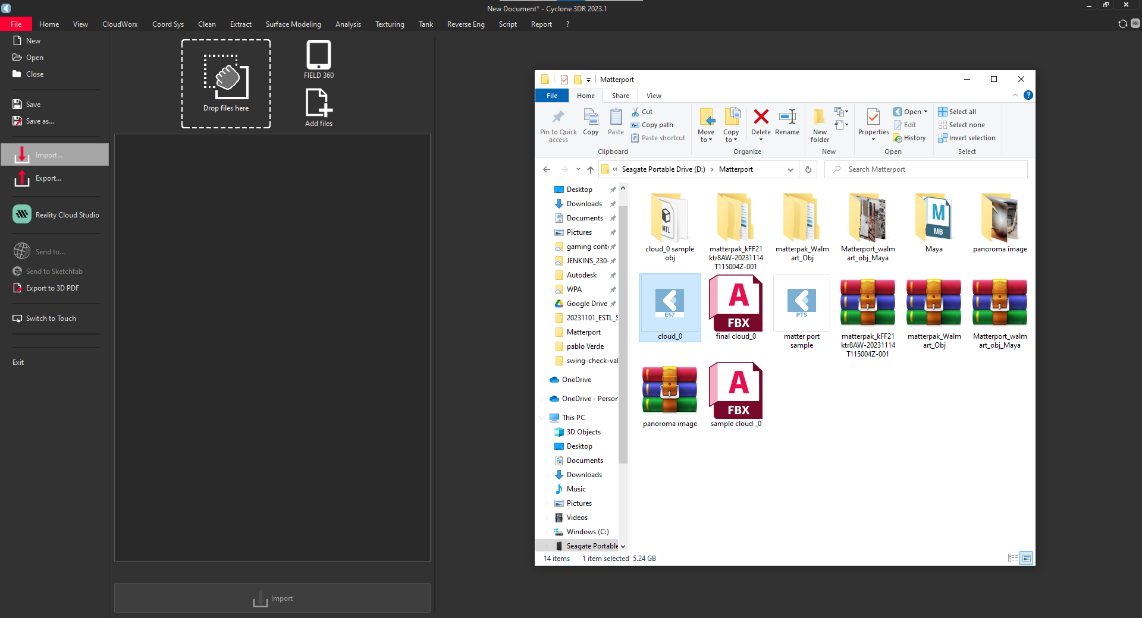Switch to details view in Explorer status bar
This screenshot has height=618, width=1142.
coord(1012,558)
